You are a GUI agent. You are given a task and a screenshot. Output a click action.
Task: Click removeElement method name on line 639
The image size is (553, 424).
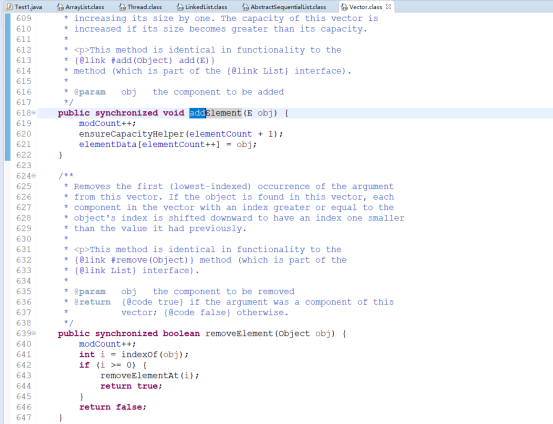[239, 333]
